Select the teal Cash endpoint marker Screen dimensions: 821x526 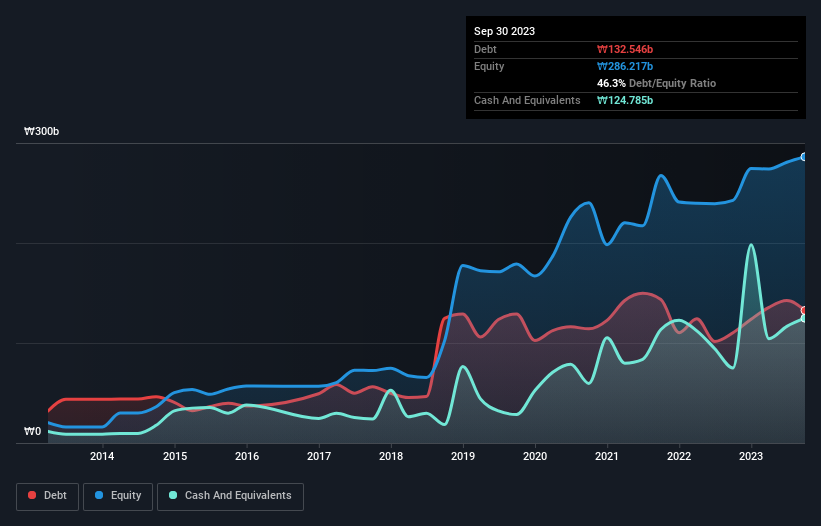tap(804, 318)
